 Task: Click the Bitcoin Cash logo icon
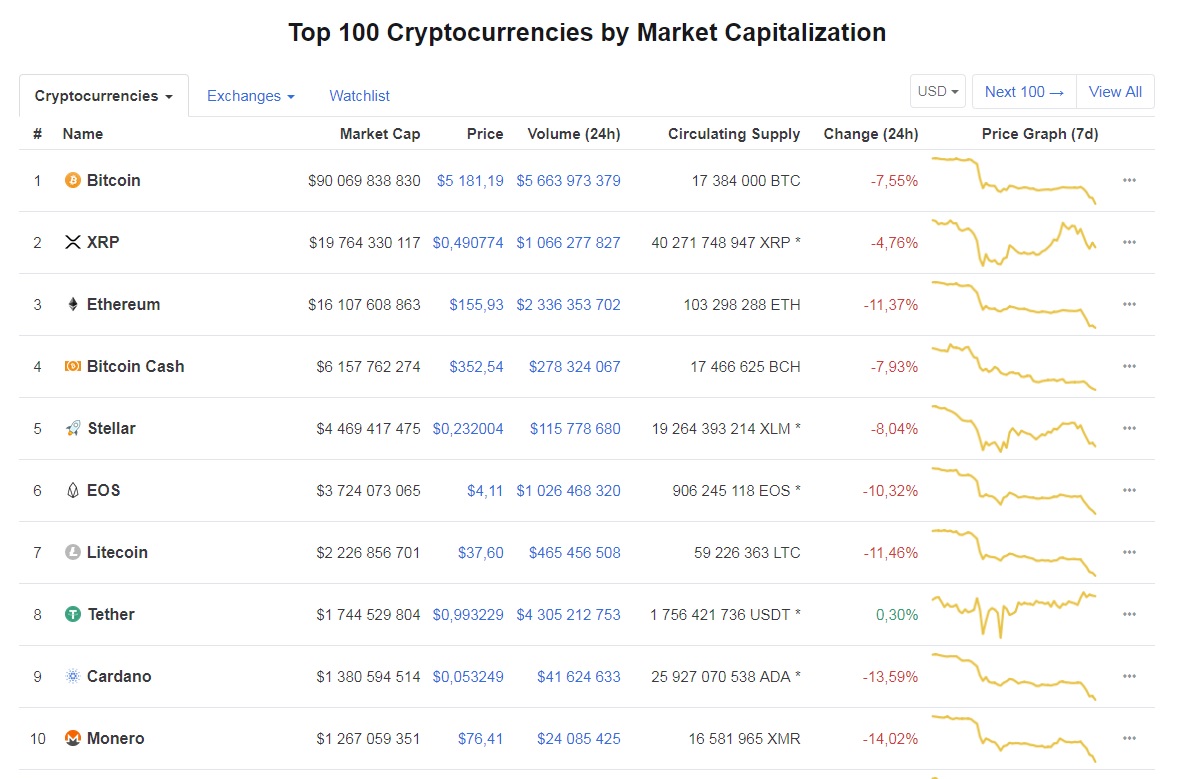(72, 366)
